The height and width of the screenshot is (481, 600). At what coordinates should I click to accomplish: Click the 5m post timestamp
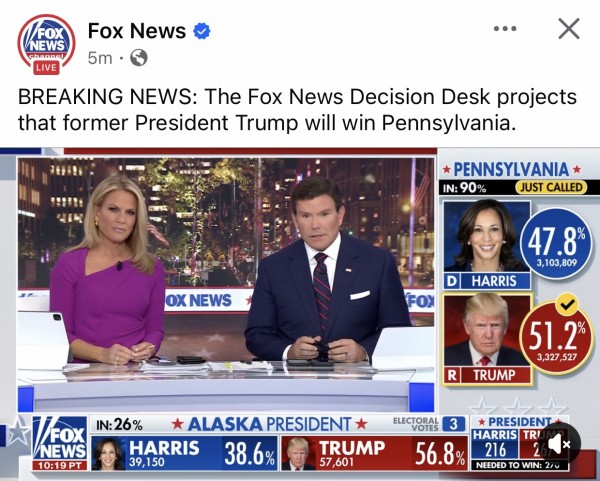point(100,58)
